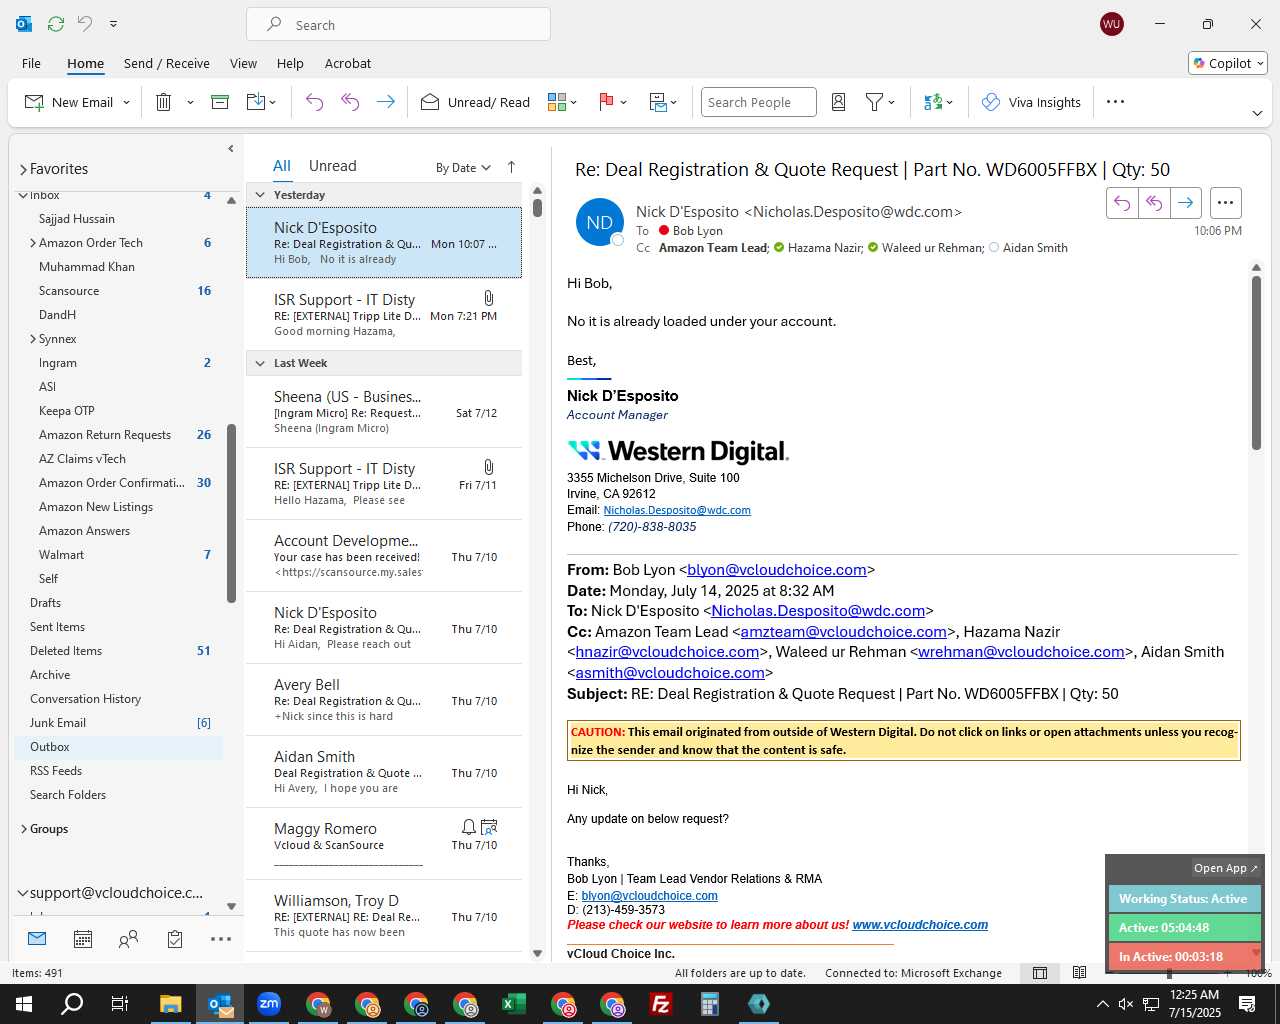Open Excel from the Windows taskbar
The image size is (1280, 1024).
pyautogui.click(x=514, y=1004)
